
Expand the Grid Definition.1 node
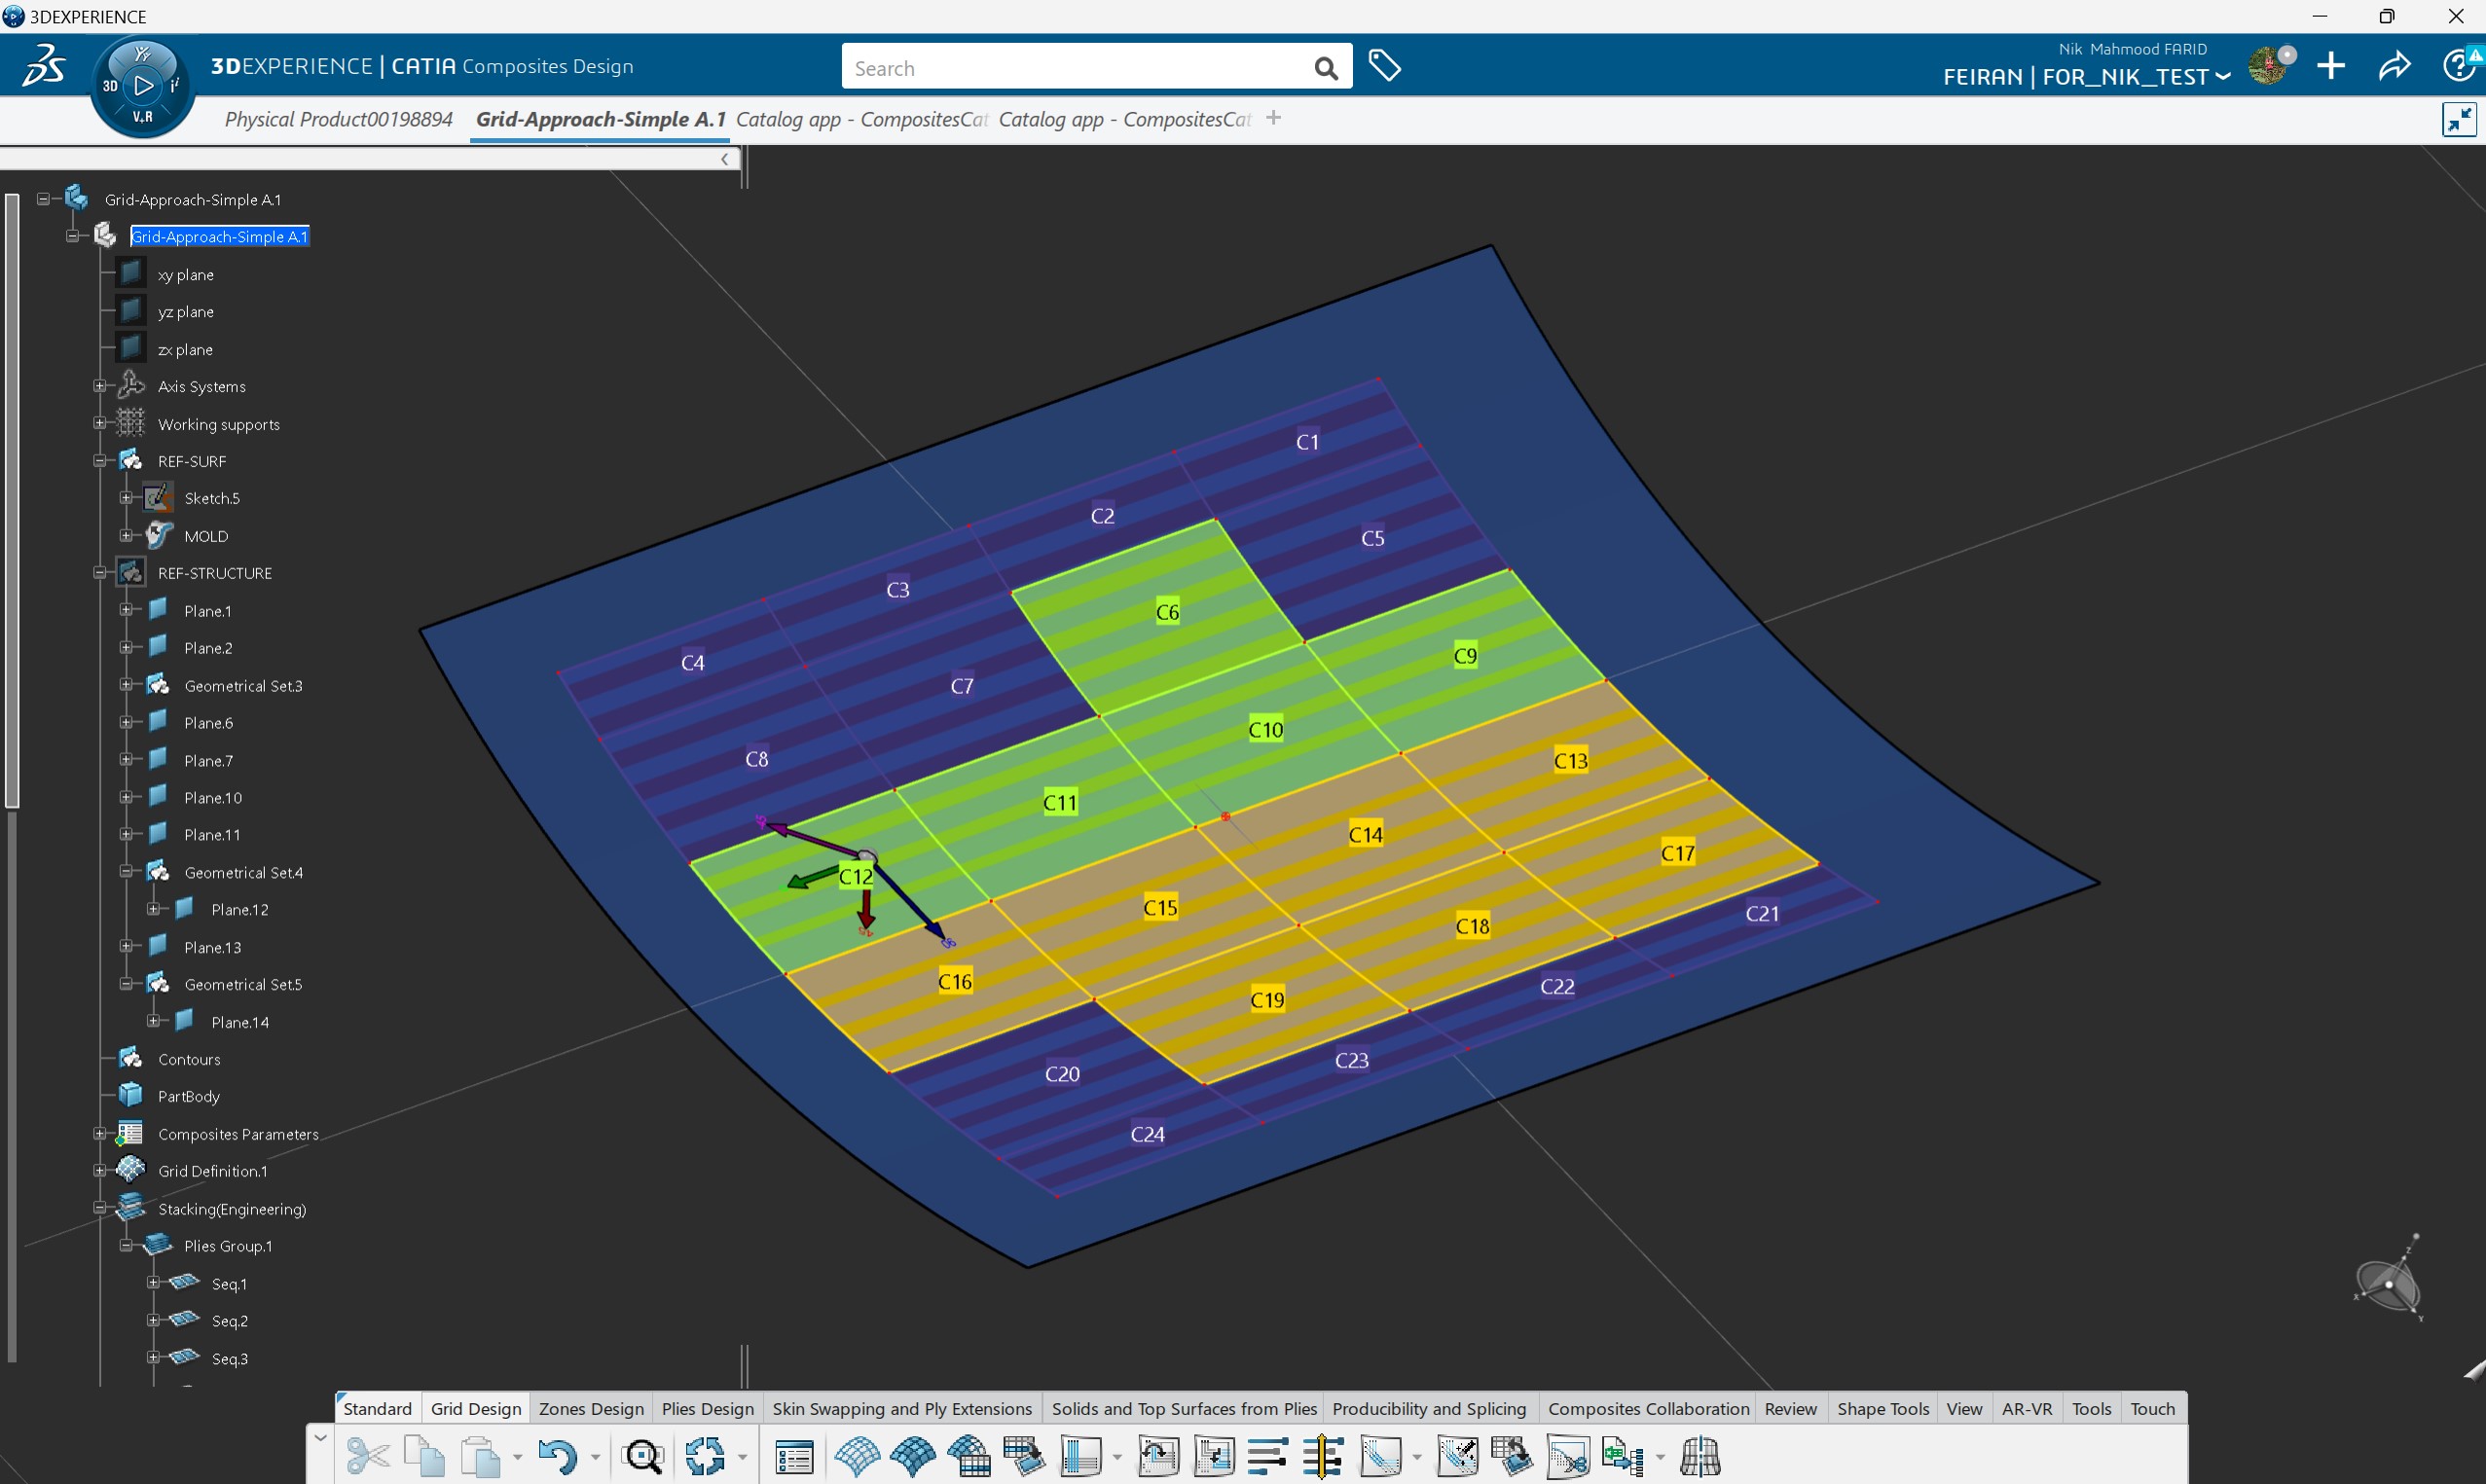100,1170
